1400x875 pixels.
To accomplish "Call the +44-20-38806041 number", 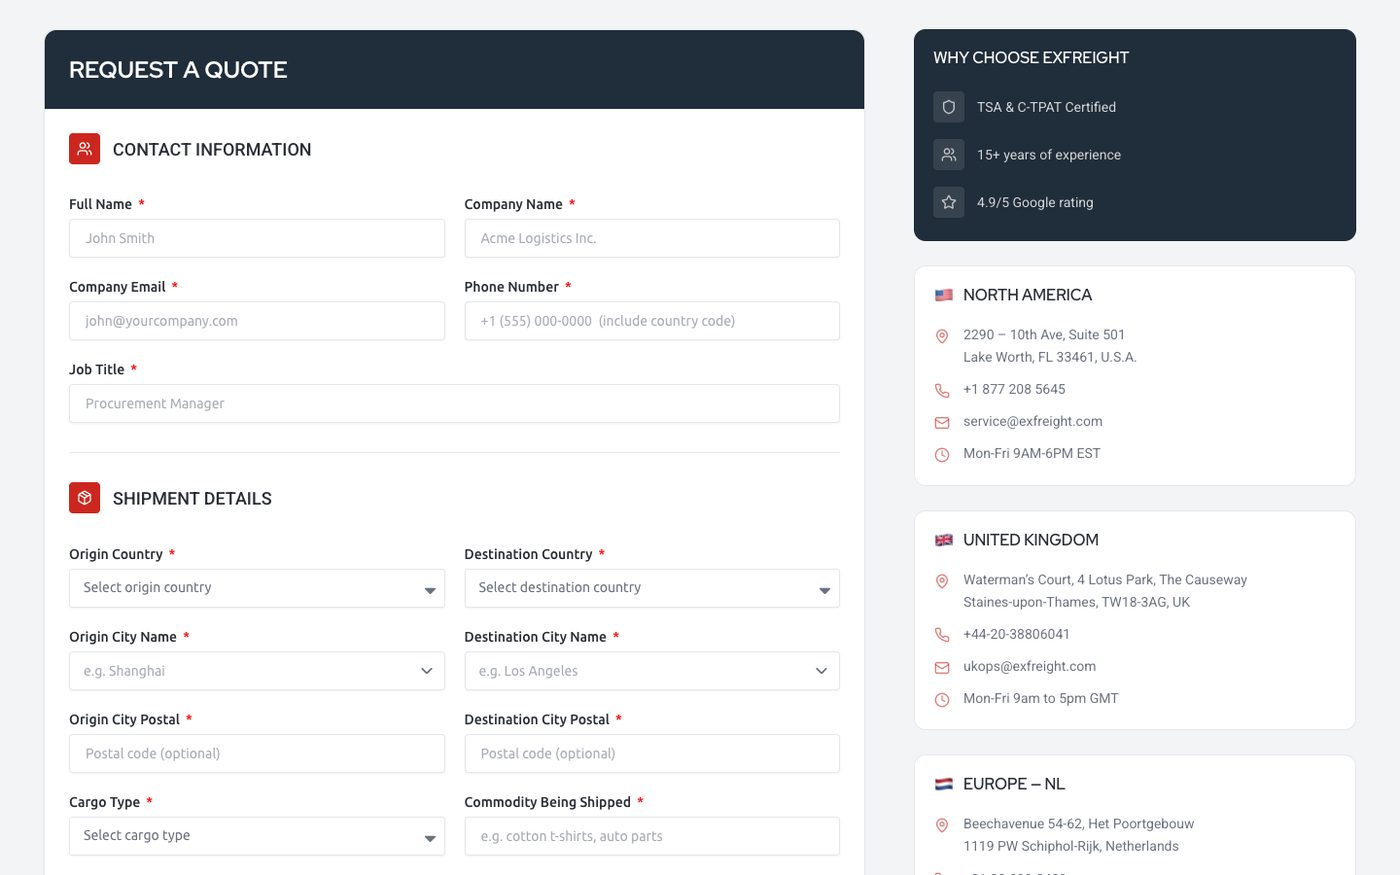I will [1016, 634].
